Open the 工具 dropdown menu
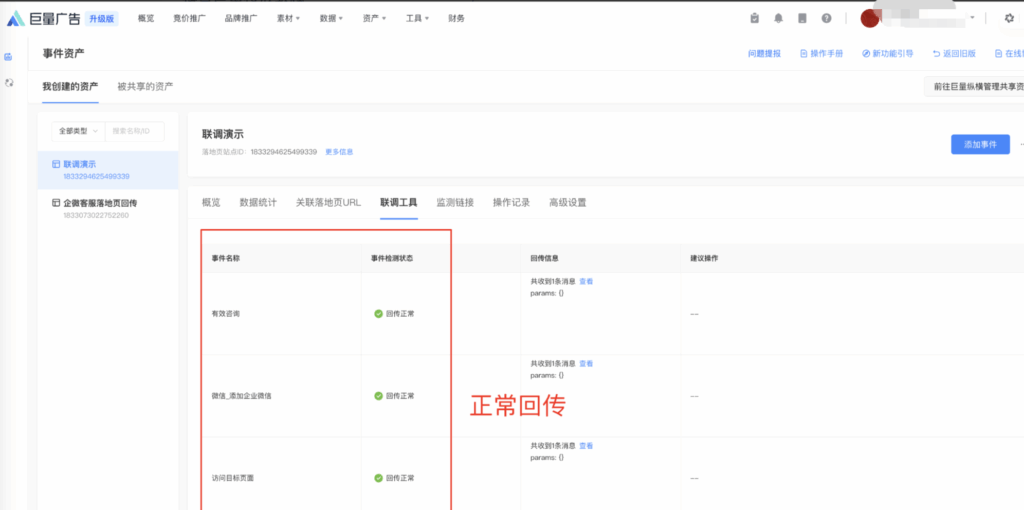Screen dimensions: 1024x510 [x=418, y=18]
